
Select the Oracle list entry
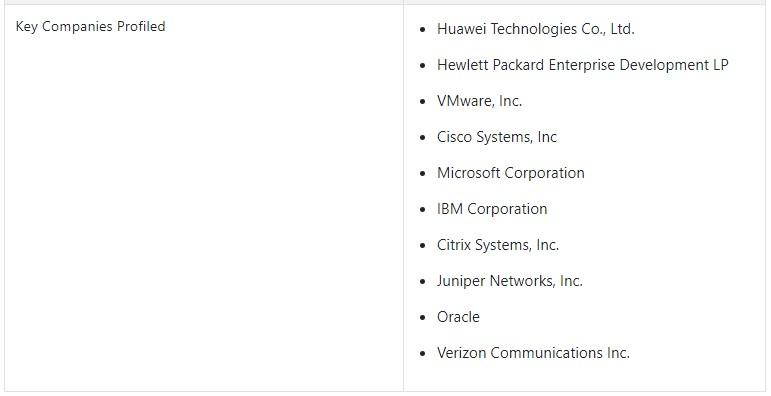click(458, 317)
